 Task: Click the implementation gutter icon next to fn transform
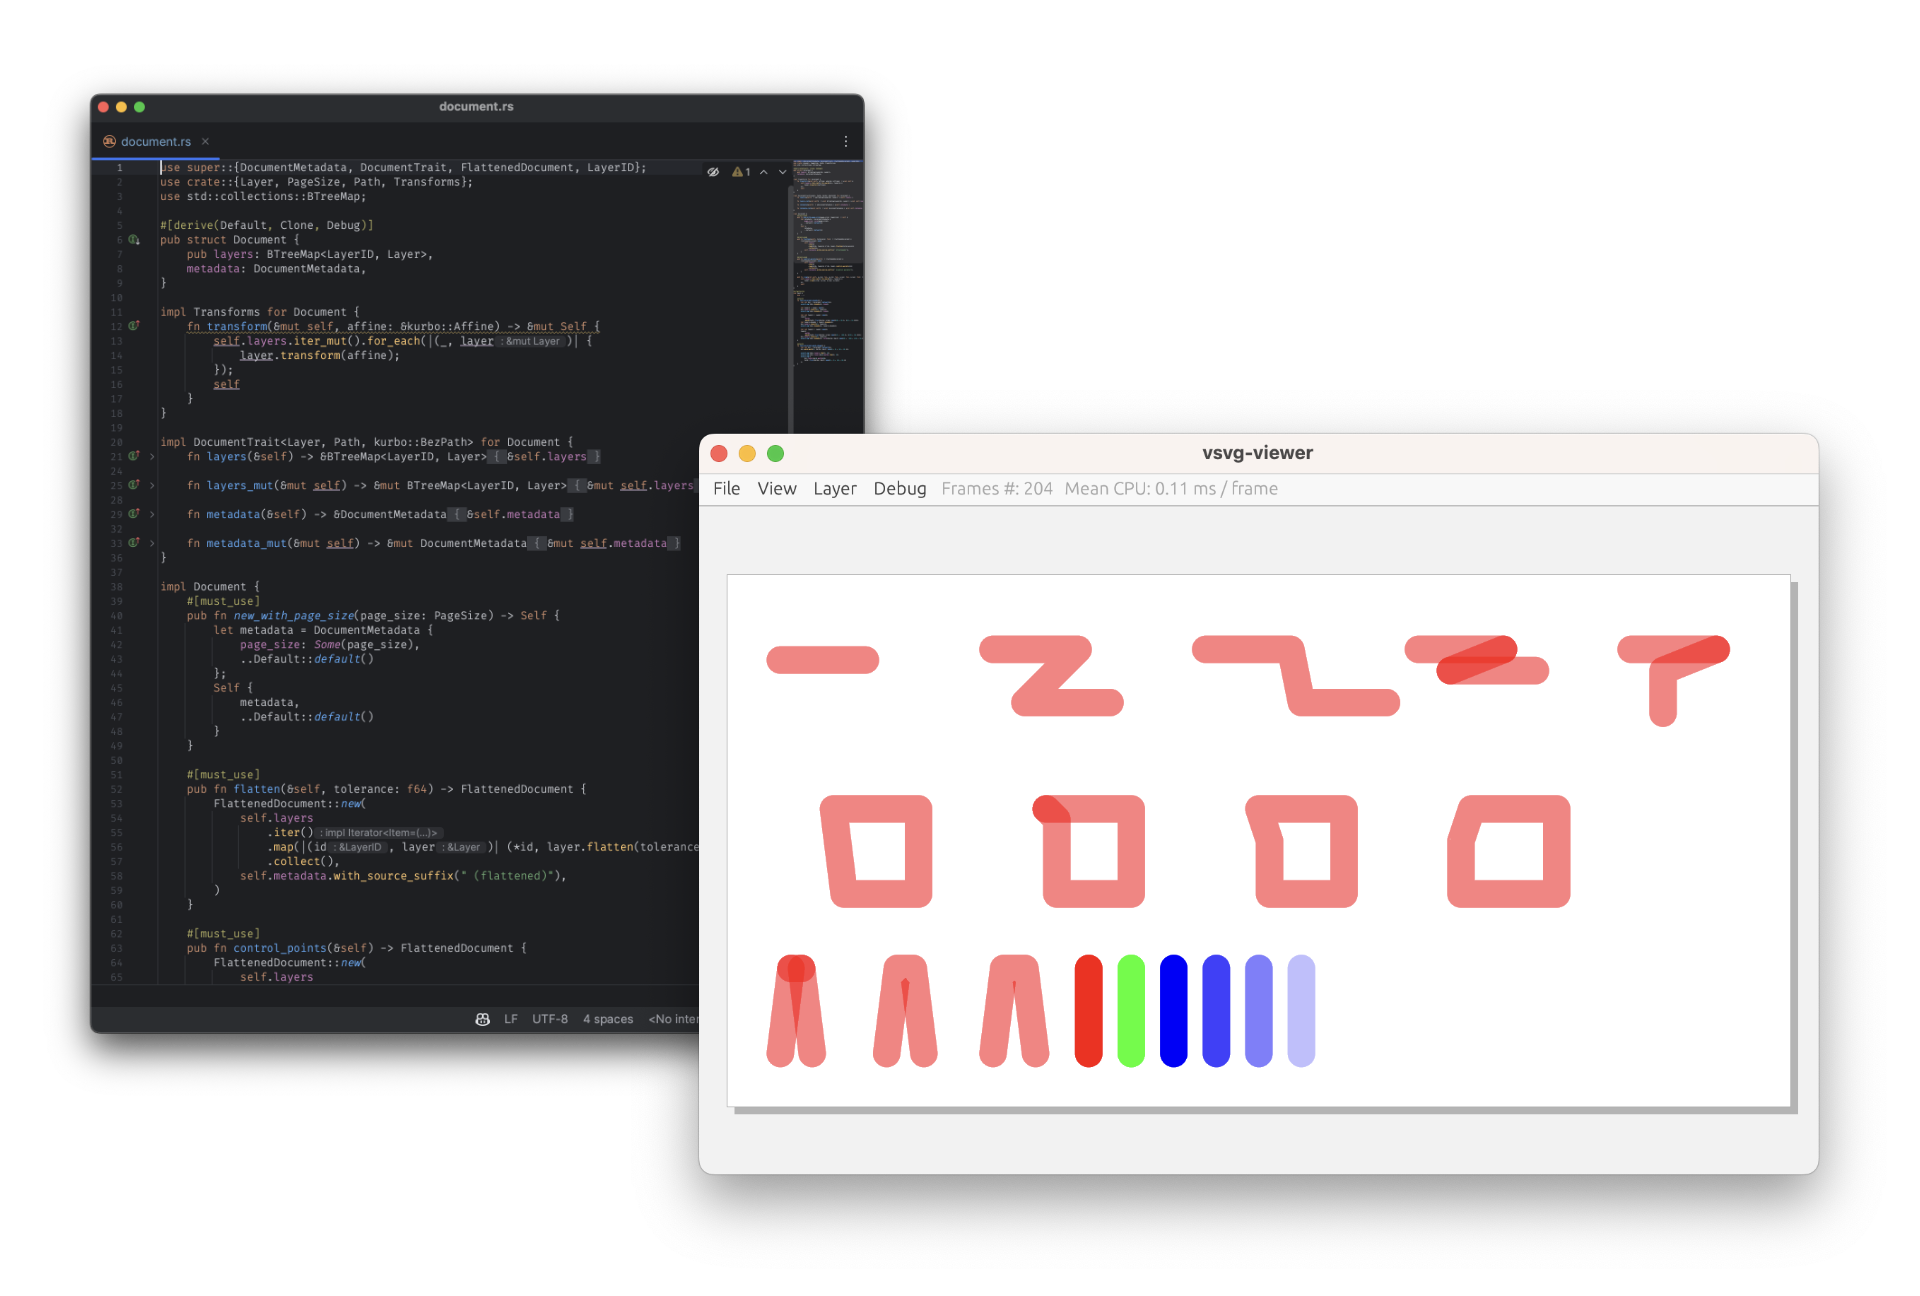[x=132, y=326]
